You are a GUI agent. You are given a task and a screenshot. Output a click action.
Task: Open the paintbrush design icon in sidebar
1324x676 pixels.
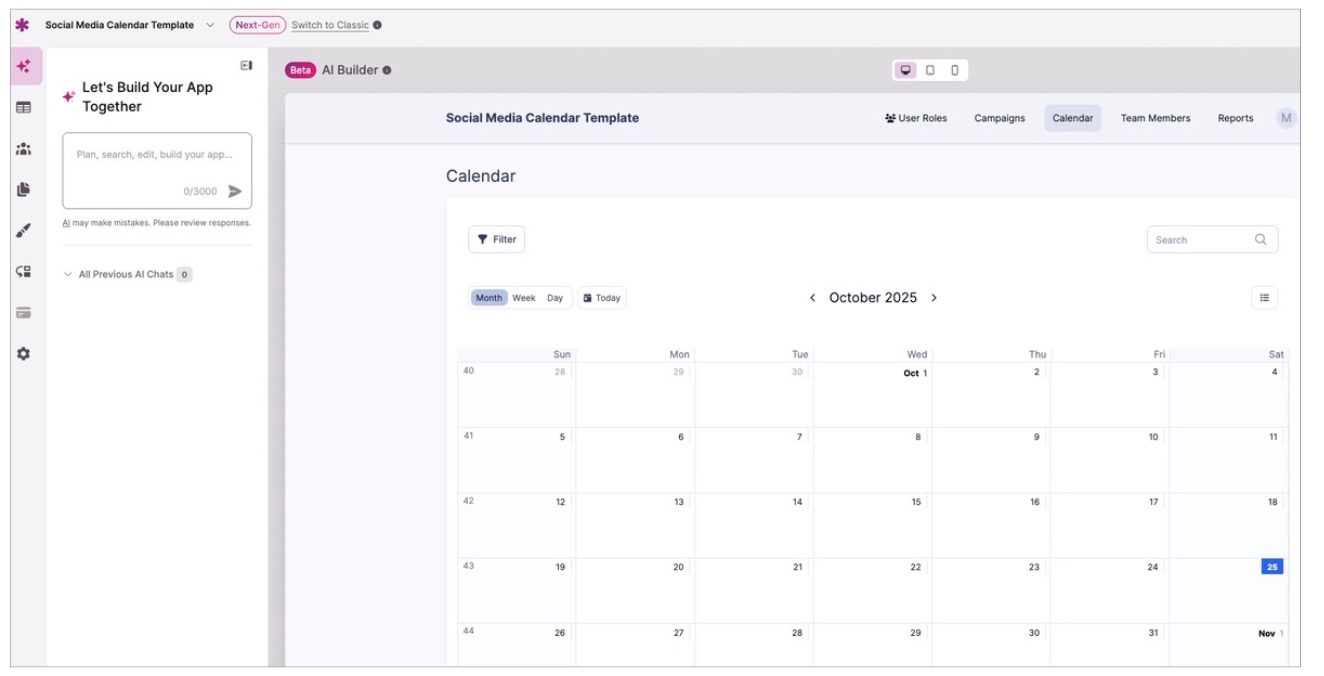[24, 231]
